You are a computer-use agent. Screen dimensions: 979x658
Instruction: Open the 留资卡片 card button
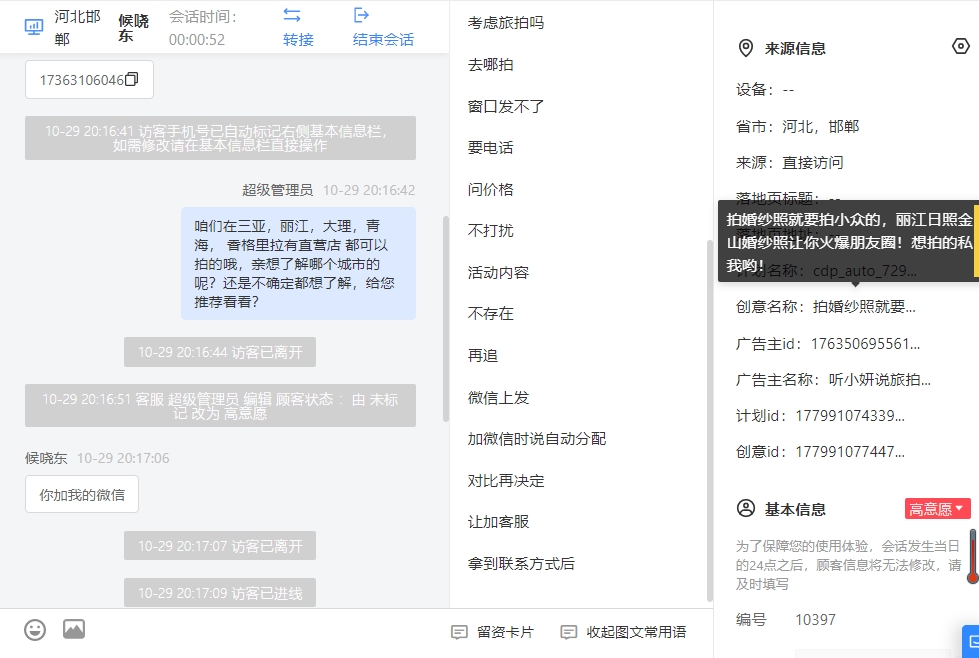coord(493,632)
